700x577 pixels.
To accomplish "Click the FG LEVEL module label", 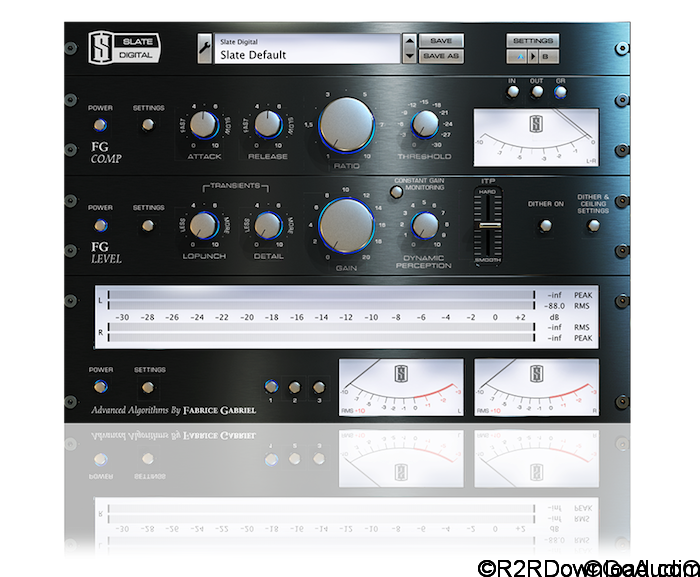I will 106,253.
